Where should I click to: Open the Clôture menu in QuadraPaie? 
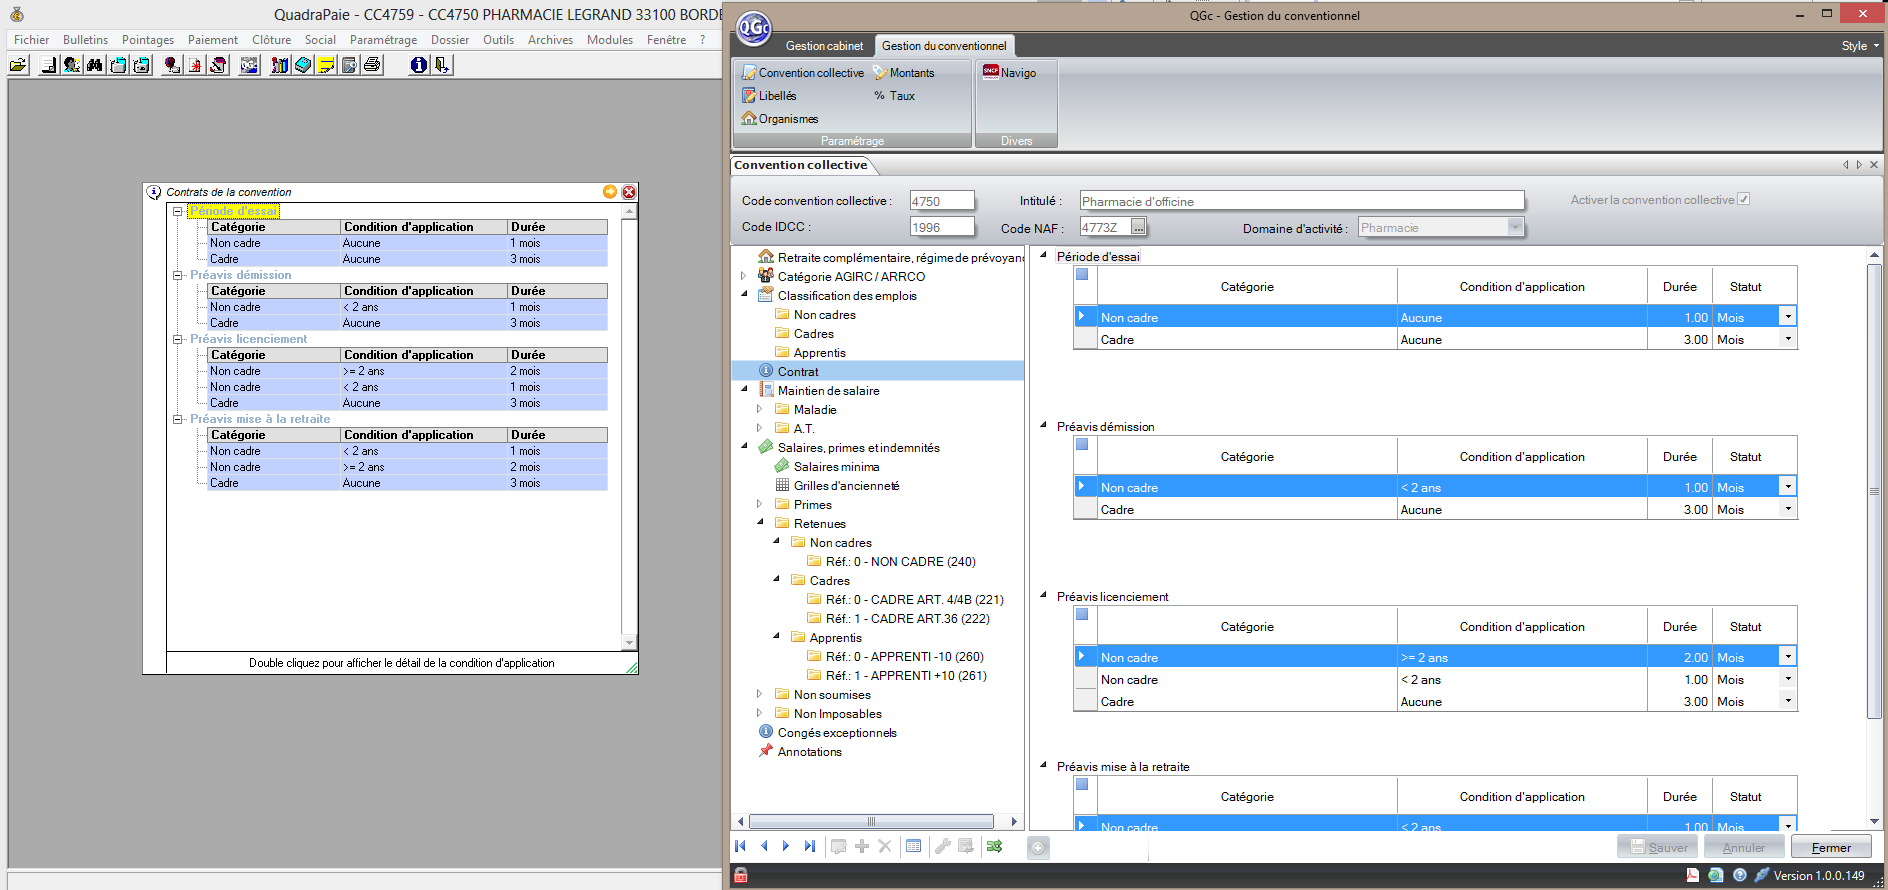(x=271, y=40)
